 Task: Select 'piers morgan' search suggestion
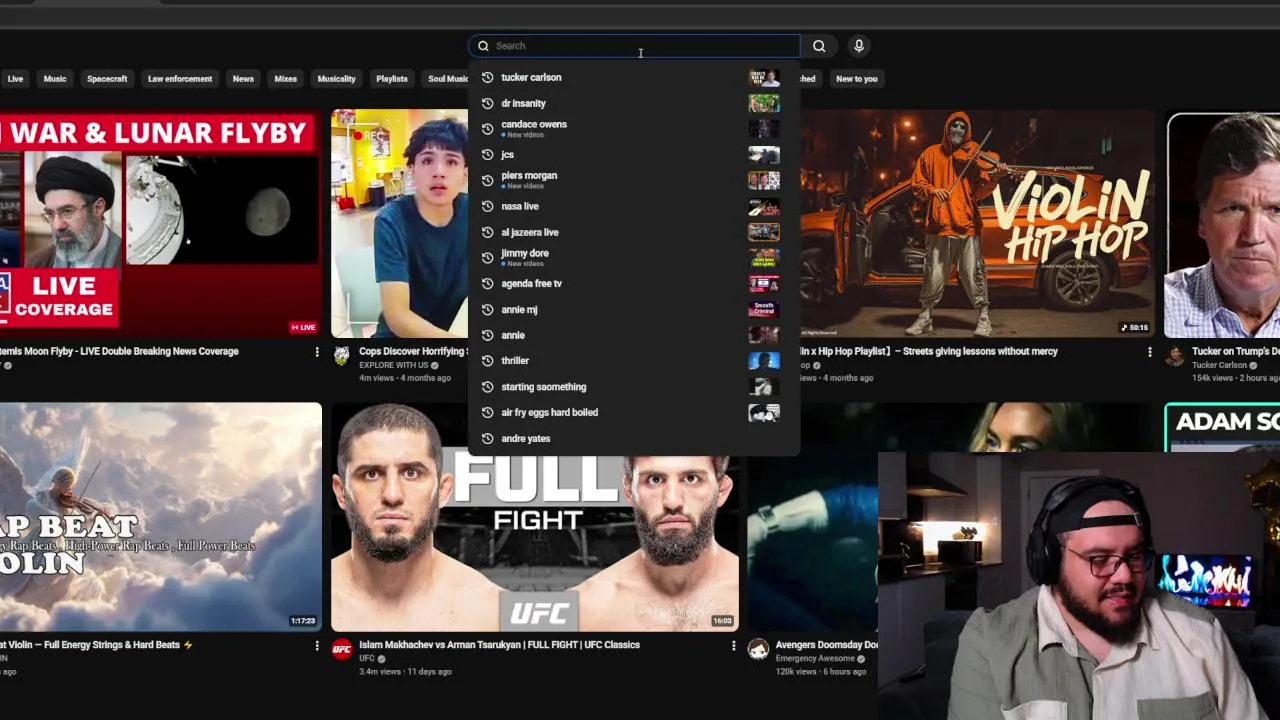pos(634,180)
